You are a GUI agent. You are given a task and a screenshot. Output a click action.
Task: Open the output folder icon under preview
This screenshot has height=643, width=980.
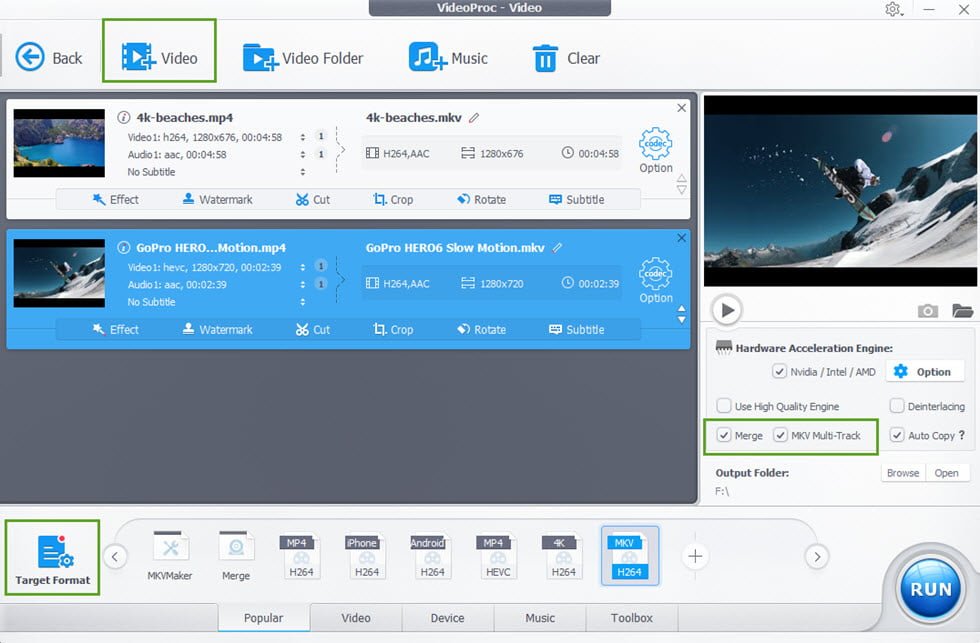click(x=962, y=311)
